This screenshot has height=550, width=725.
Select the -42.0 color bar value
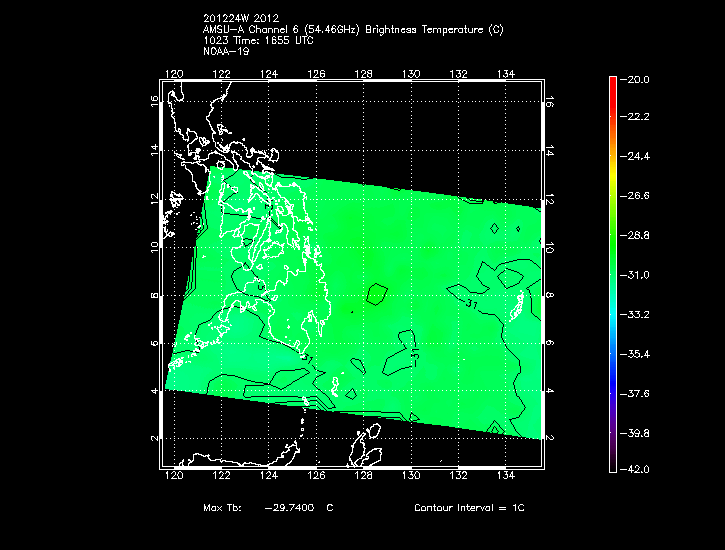635,469
